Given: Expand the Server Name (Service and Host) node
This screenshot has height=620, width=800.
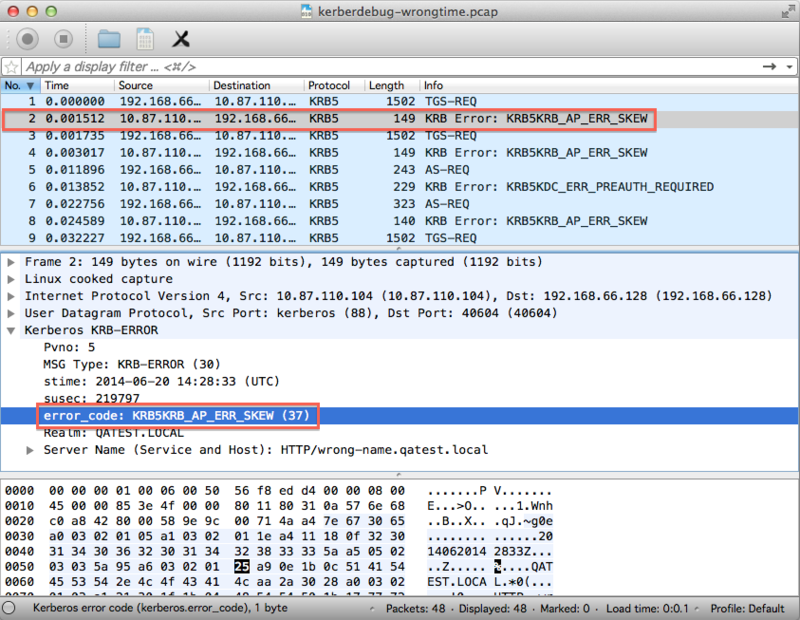Looking at the screenshot, I should (x=30, y=450).
